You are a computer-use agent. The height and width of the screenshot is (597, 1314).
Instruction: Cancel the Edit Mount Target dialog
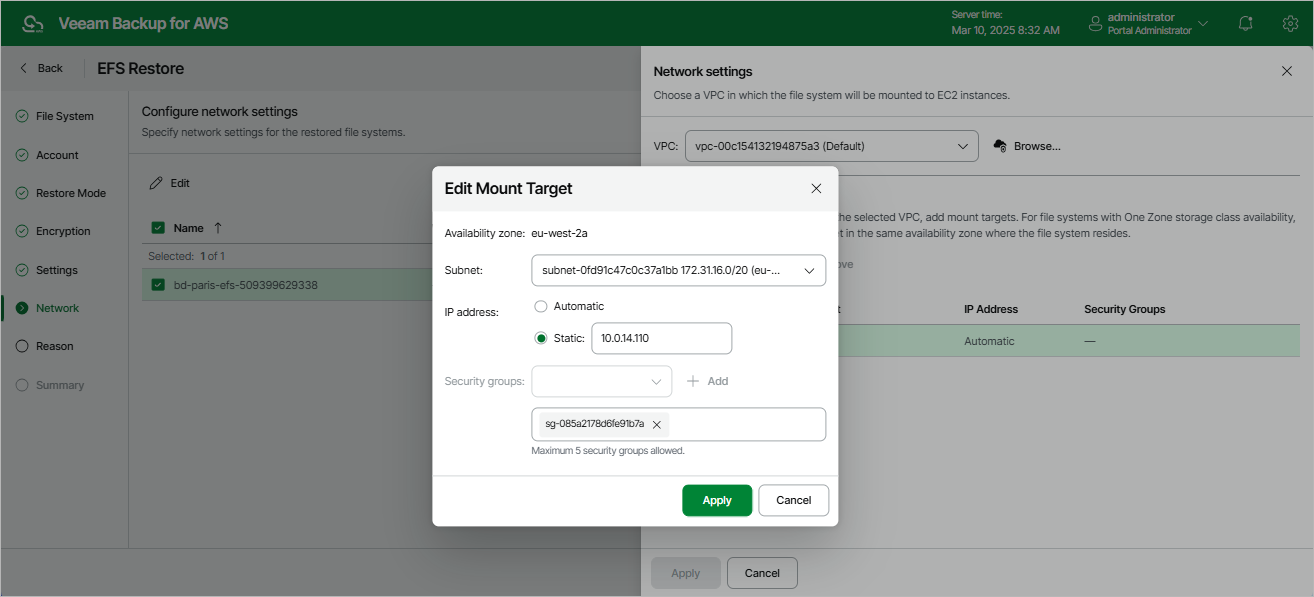pos(794,500)
